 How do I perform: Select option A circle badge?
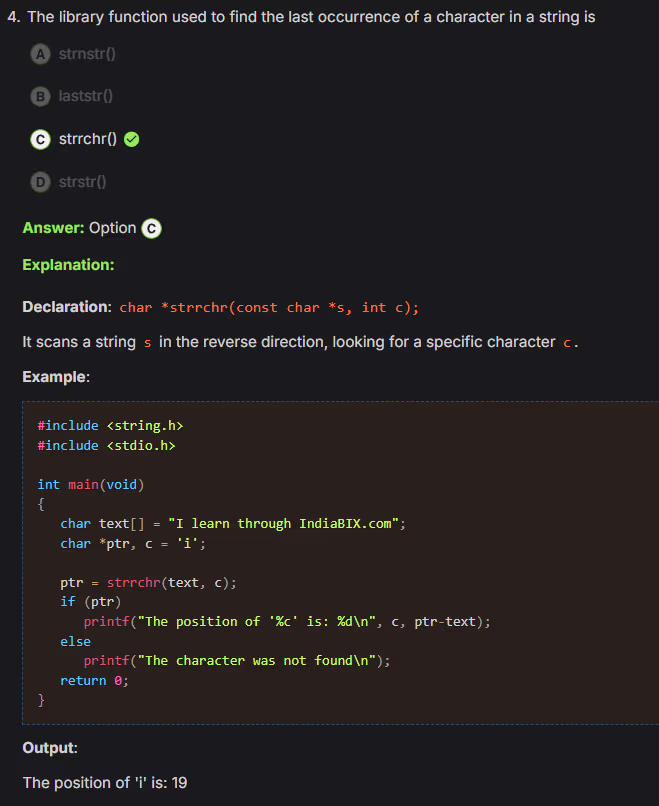[40, 54]
